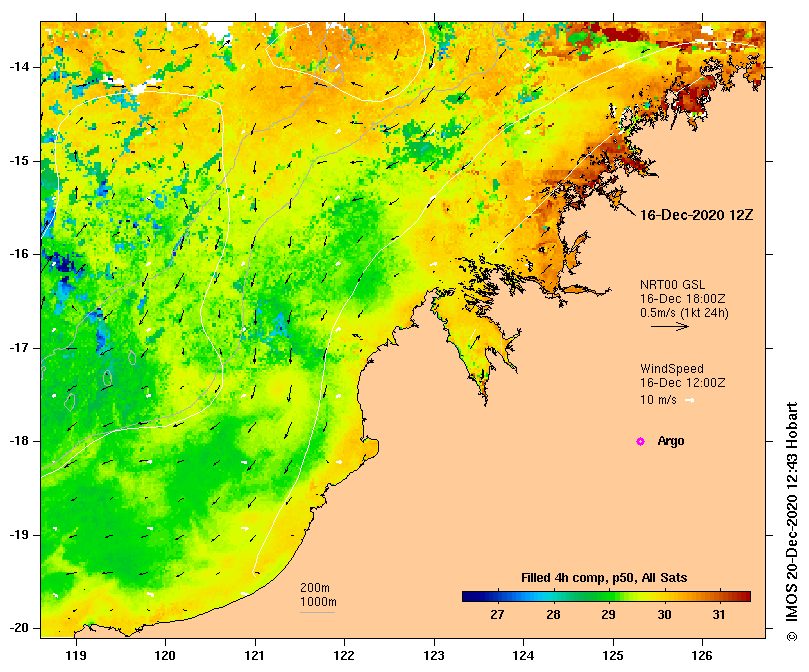Click the "16-Dec 18:00Z" timestamp
809x672 pixels.
(x=683, y=299)
